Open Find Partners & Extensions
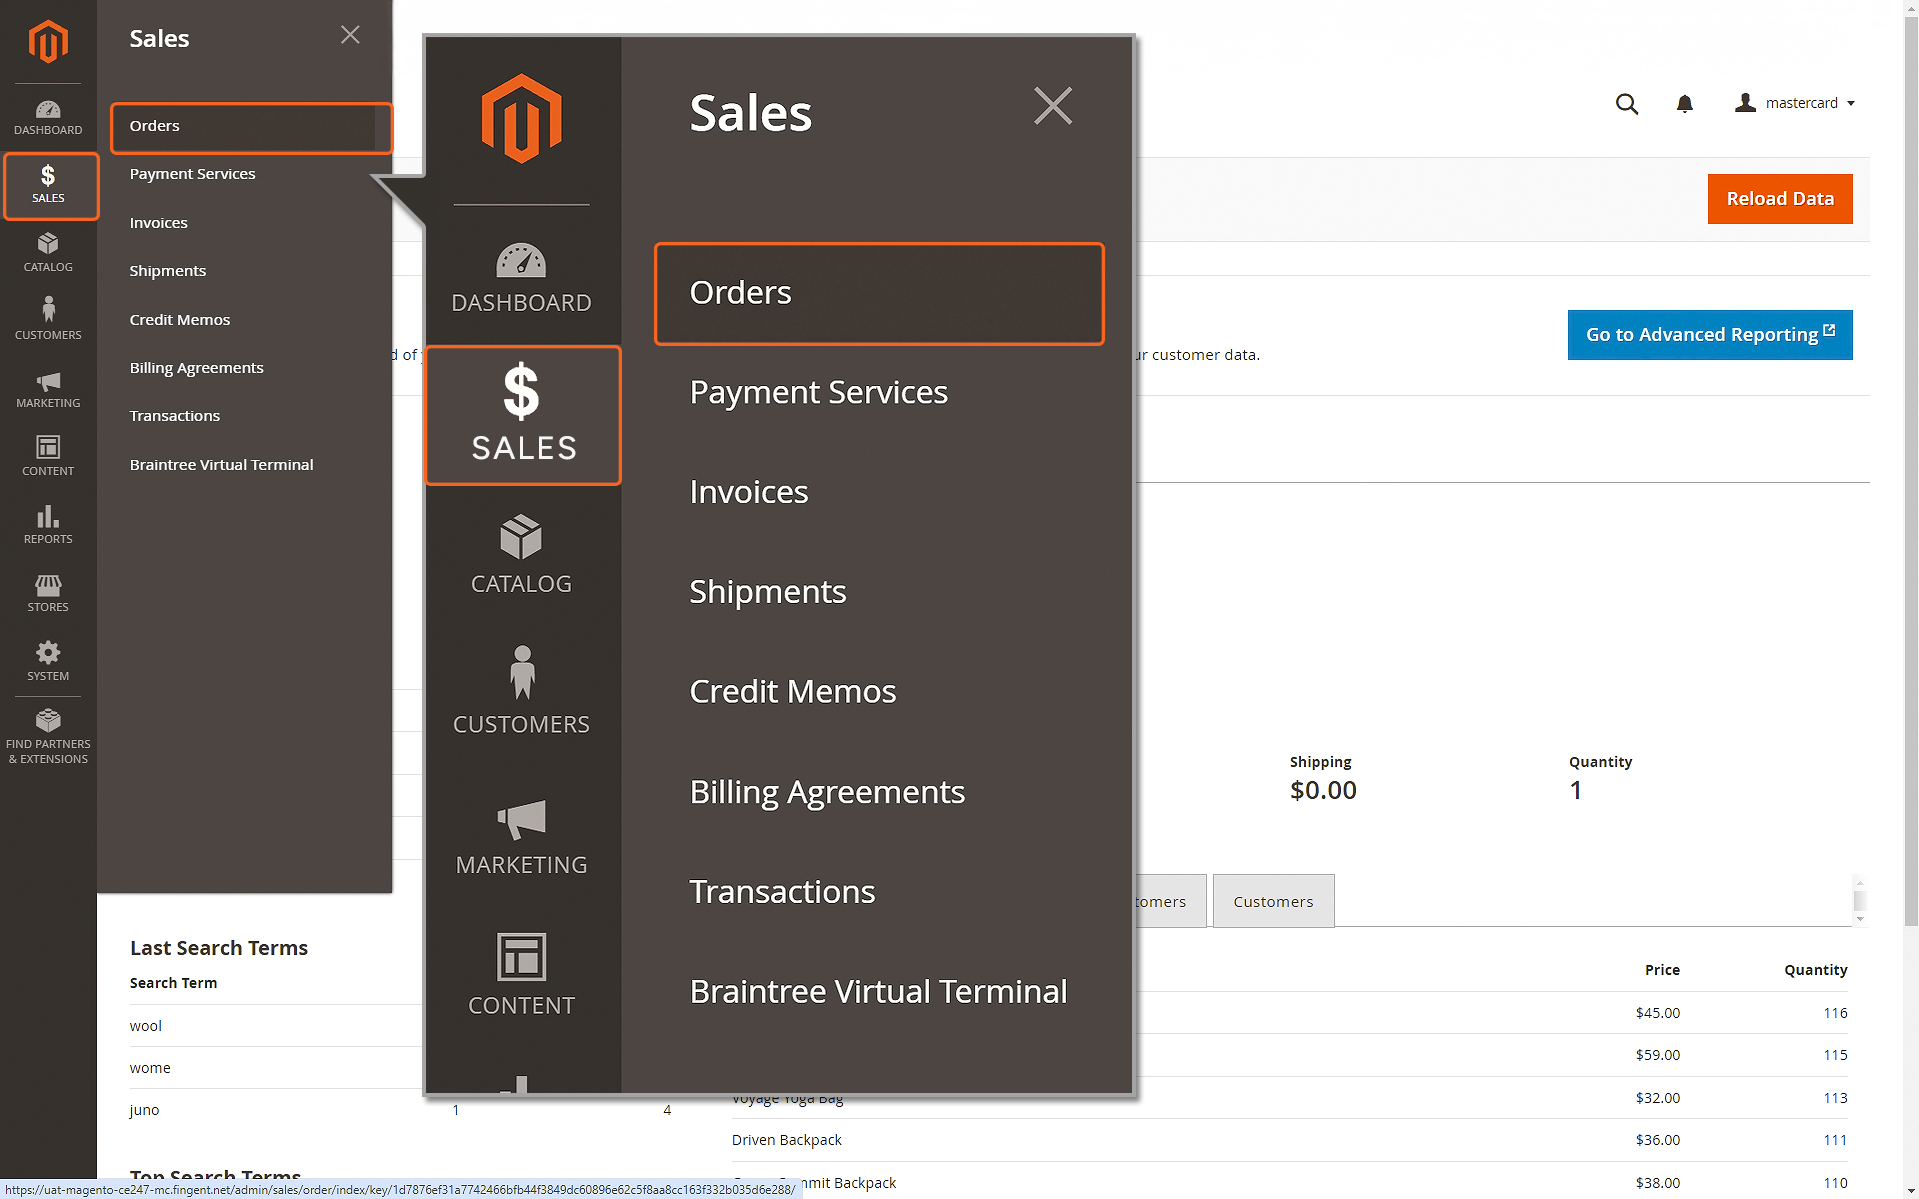The height and width of the screenshot is (1199, 1919). 48,738
